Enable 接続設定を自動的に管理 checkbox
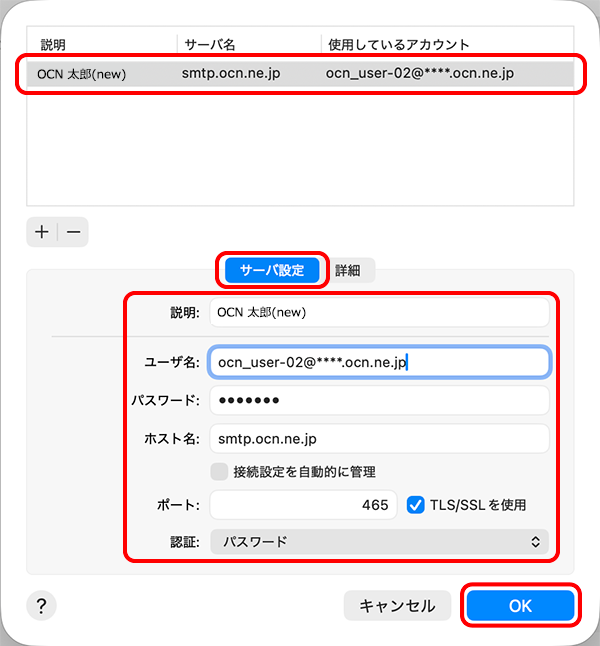600x646 pixels. 219,471
